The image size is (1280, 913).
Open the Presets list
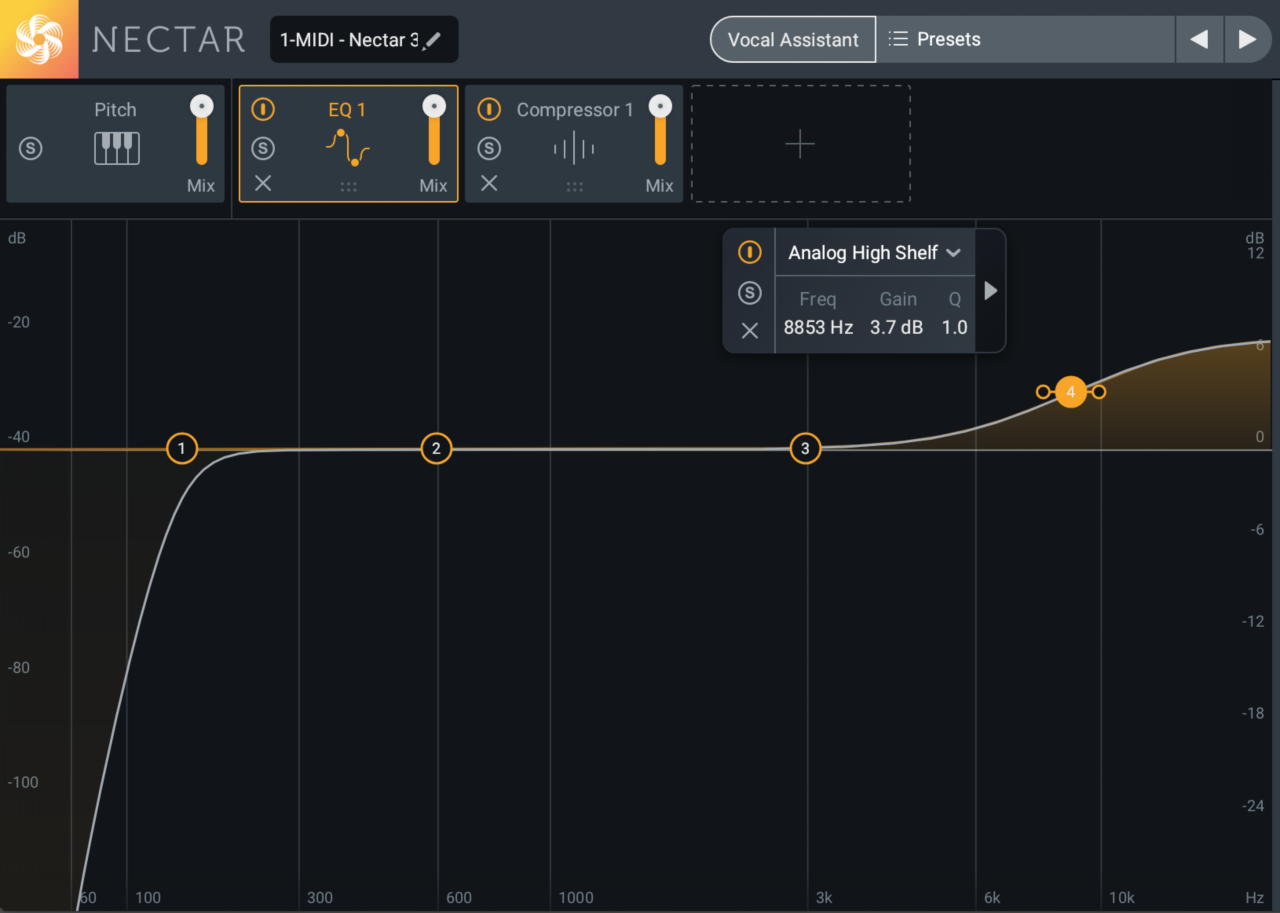[x=1024, y=40]
